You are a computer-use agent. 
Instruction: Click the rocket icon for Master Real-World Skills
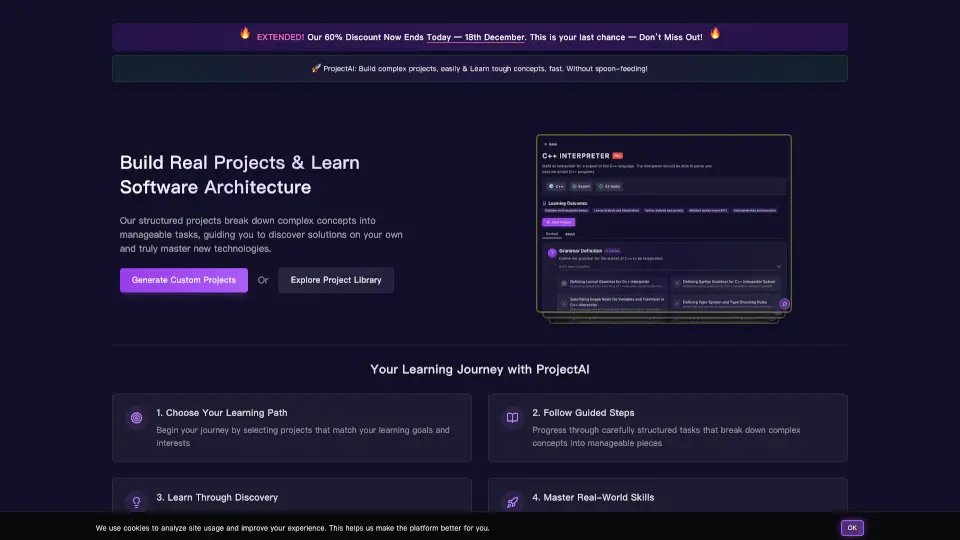(x=512, y=502)
